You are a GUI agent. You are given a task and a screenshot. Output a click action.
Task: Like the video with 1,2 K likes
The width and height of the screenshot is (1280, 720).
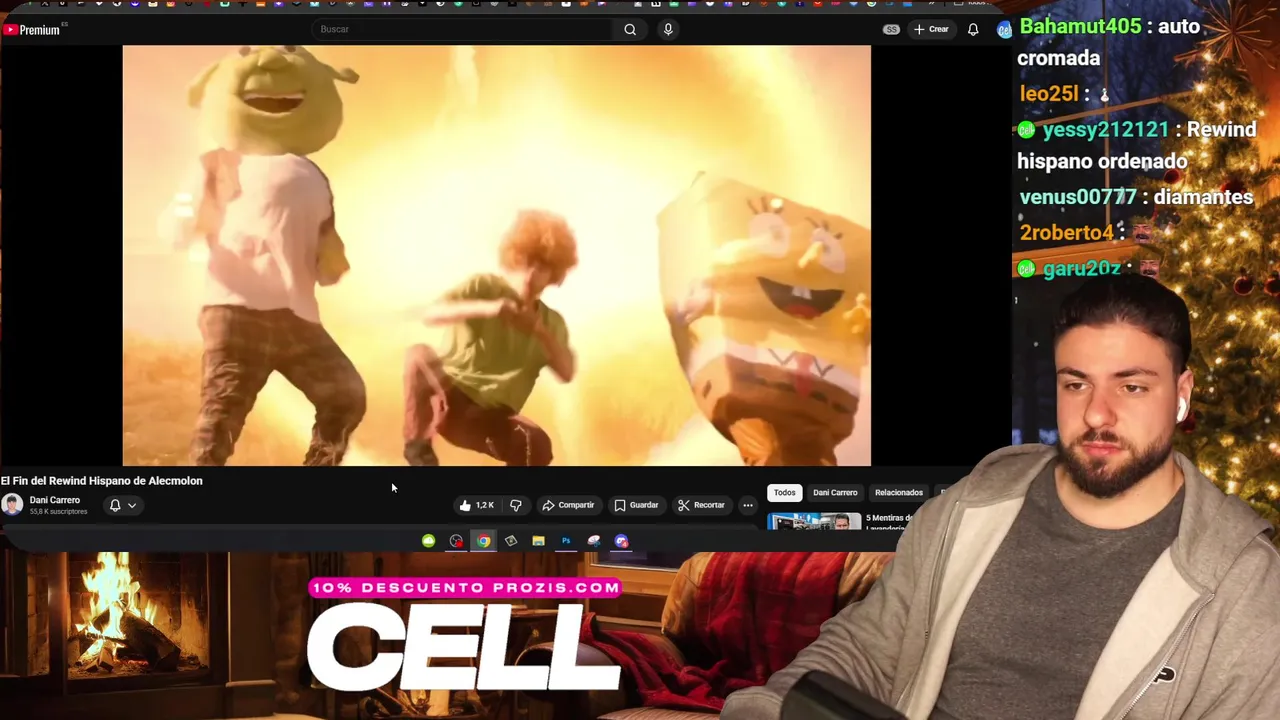click(x=477, y=505)
